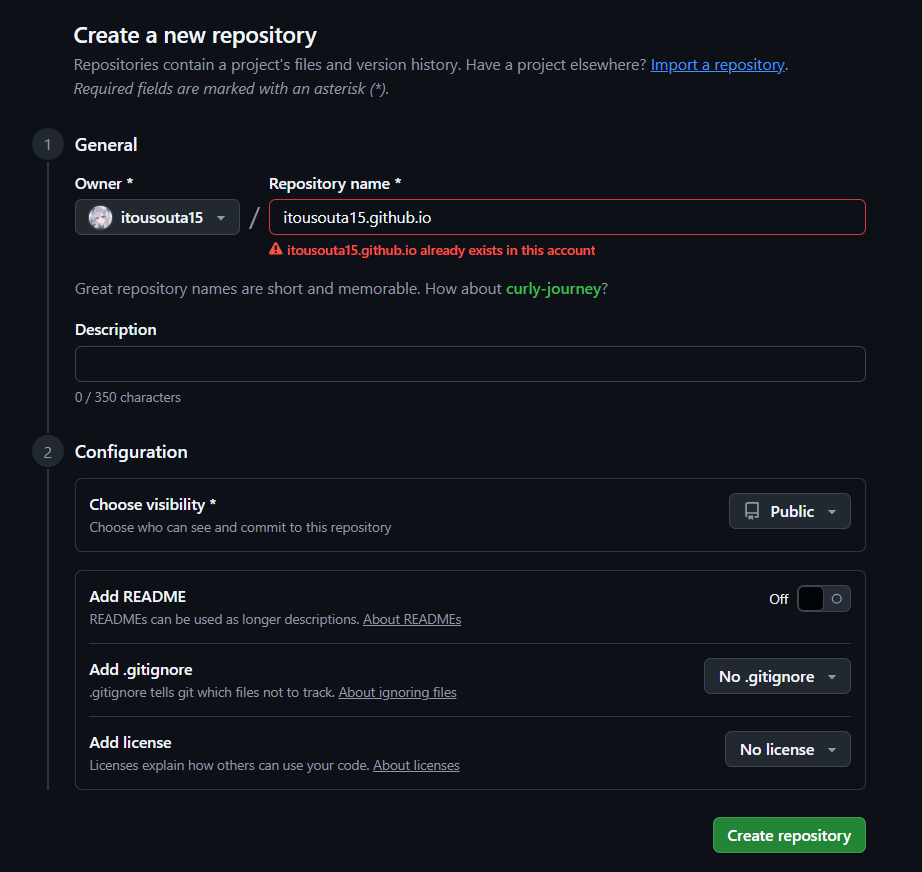The width and height of the screenshot is (922, 872).
Task: Click the Description text field
Action: [x=470, y=364]
